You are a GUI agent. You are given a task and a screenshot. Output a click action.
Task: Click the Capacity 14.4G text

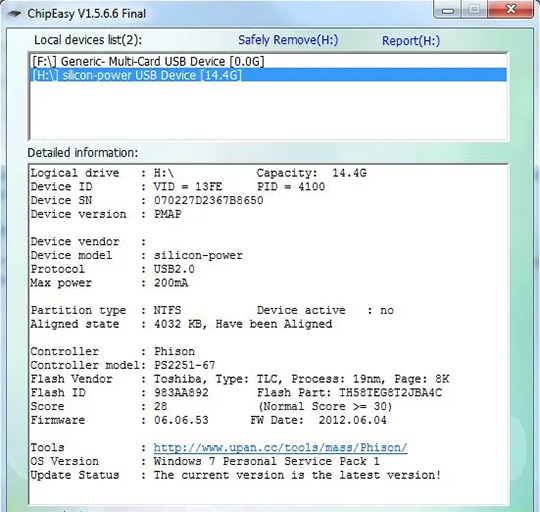311,173
